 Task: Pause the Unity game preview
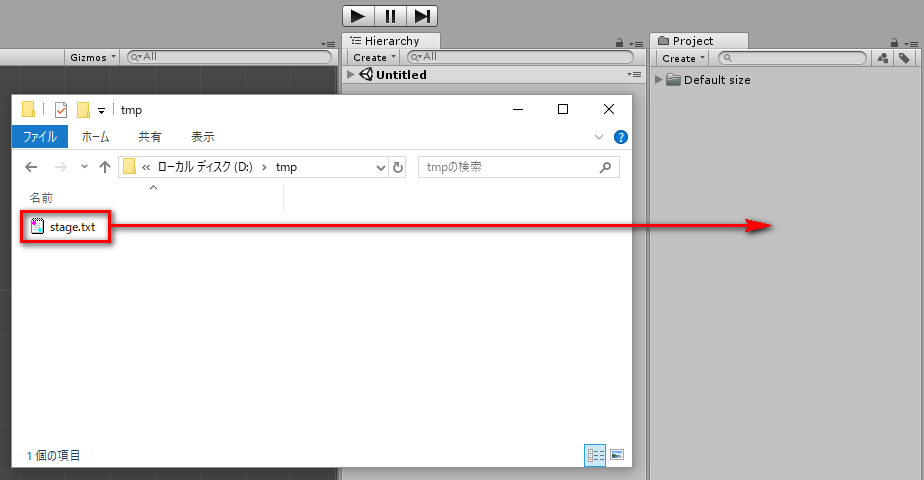click(x=390, y=16)
